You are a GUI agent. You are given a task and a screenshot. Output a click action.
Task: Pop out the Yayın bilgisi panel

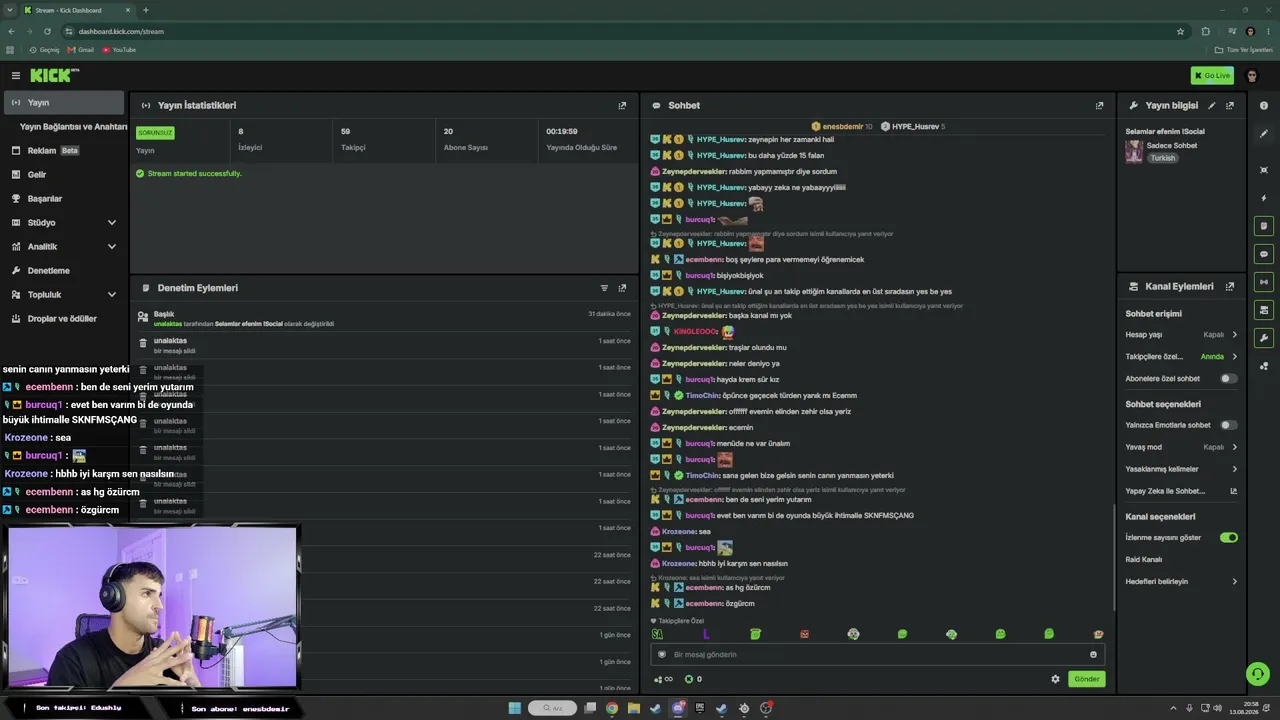point(1230,105)
